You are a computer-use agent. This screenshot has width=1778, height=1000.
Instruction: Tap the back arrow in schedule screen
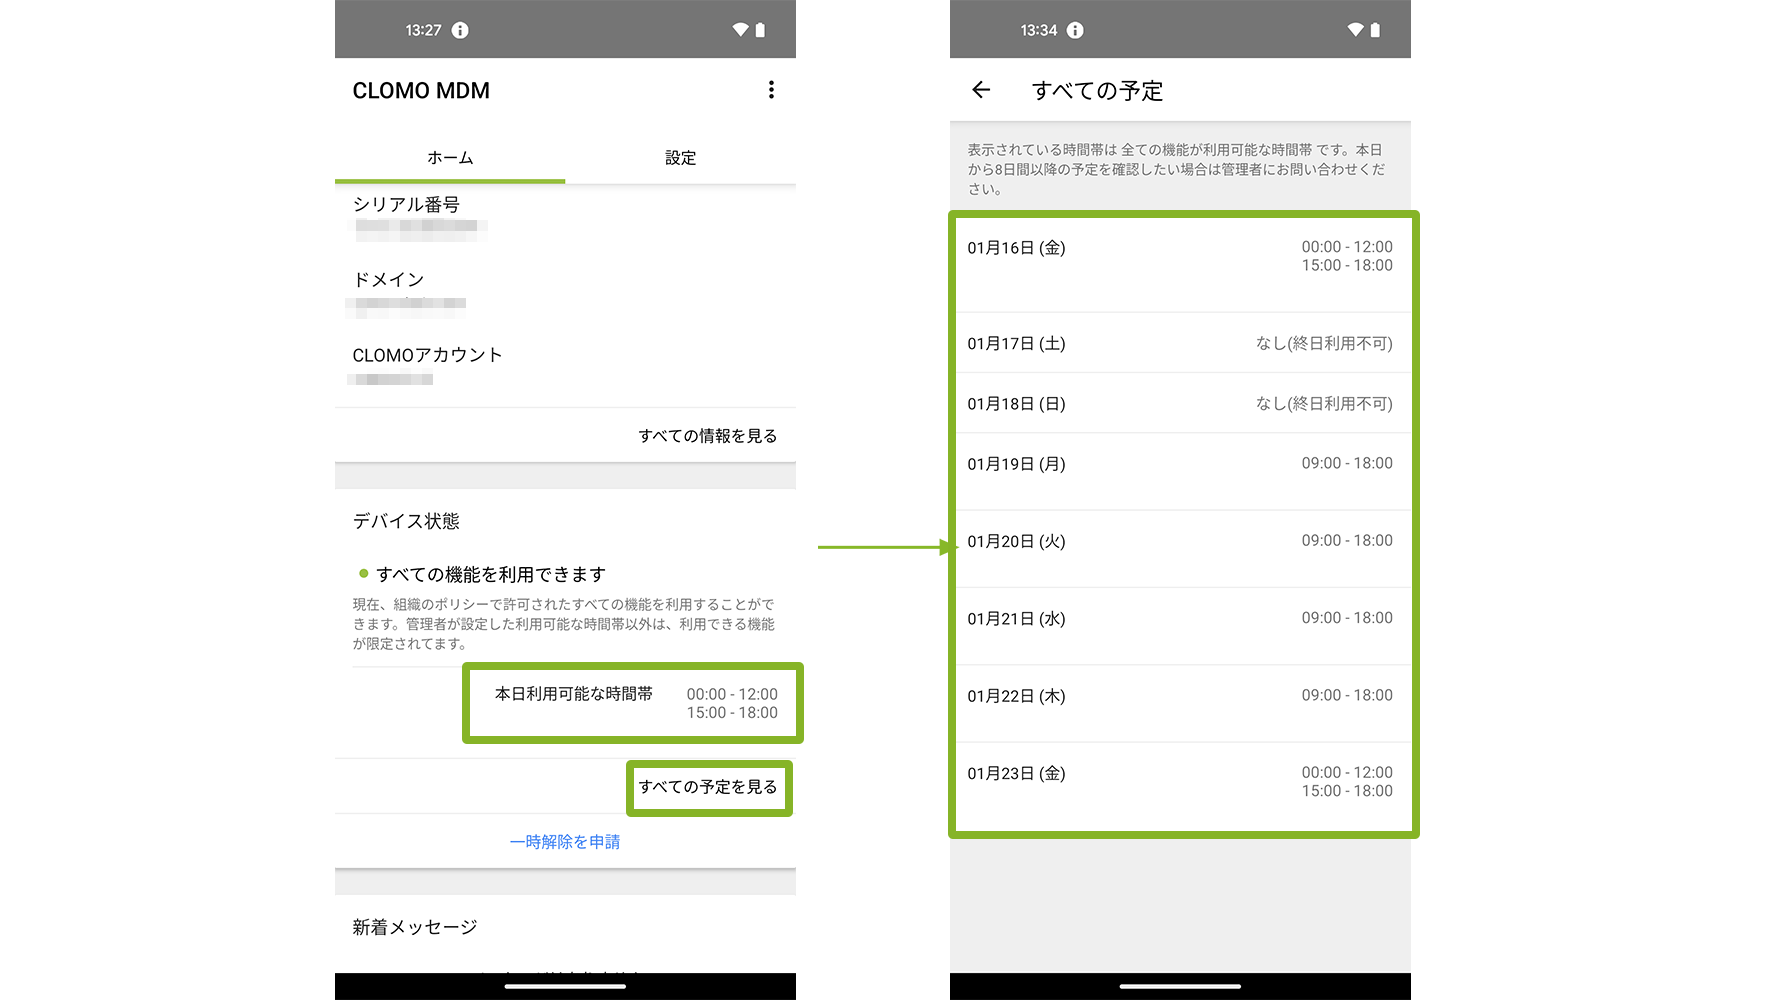coord(981,90)
